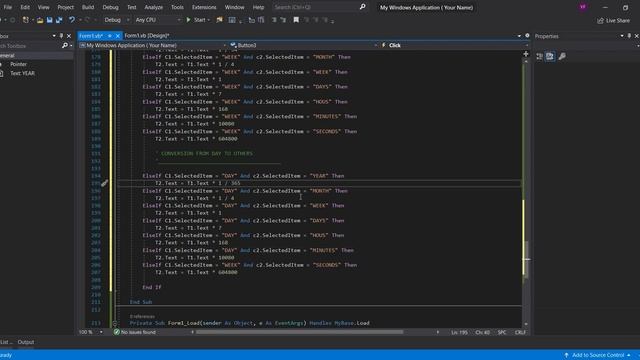
Task: Click the editor settings gear icon
Action: click(527, 36)
